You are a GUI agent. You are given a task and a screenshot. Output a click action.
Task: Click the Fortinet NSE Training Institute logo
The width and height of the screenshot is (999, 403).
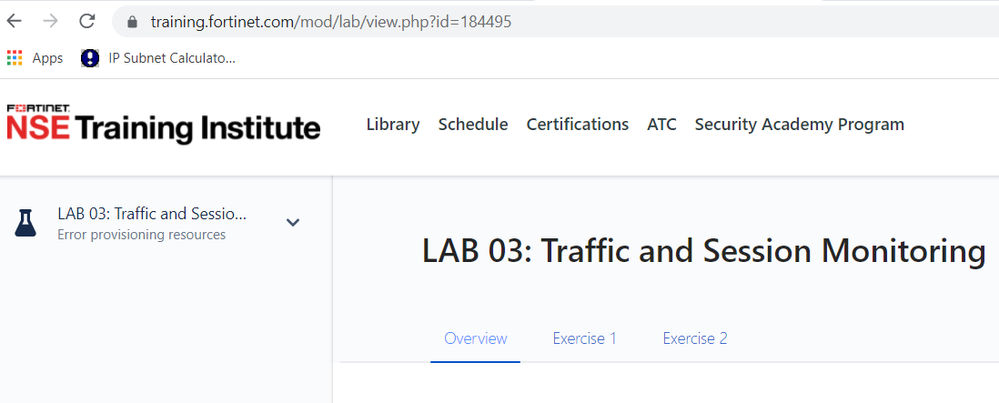(x=163, y=124)
